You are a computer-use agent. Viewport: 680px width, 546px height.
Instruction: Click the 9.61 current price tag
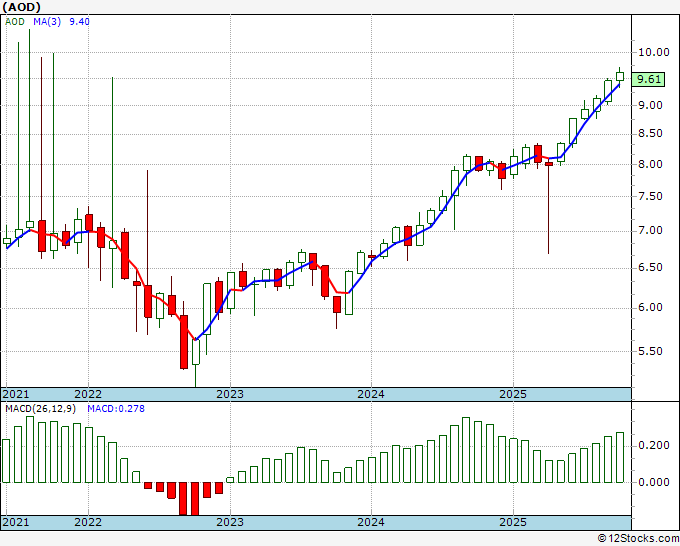click(x=648, y=79)
